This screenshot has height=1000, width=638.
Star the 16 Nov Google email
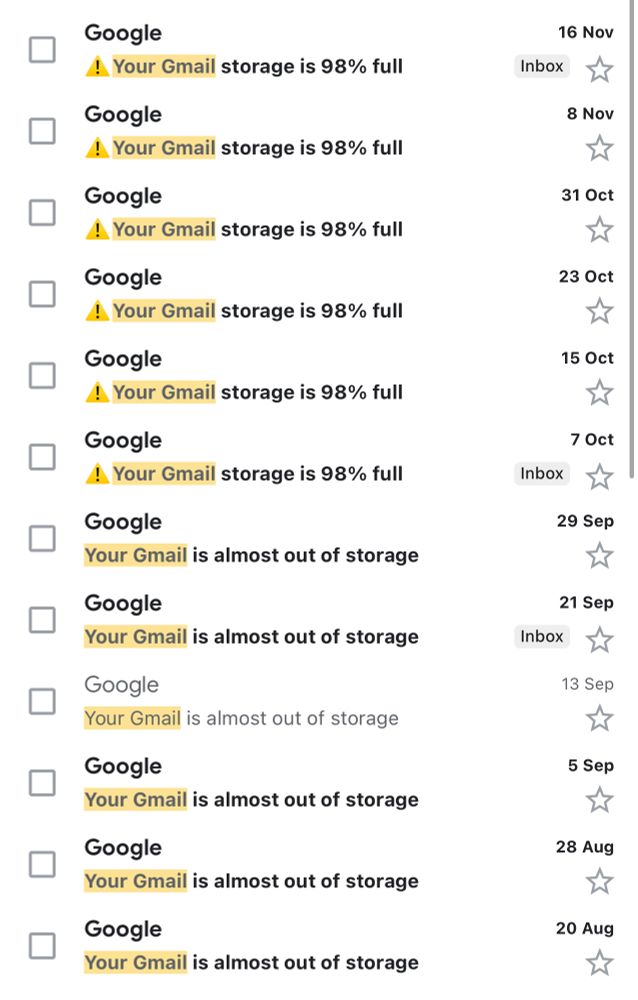[599, 70]
